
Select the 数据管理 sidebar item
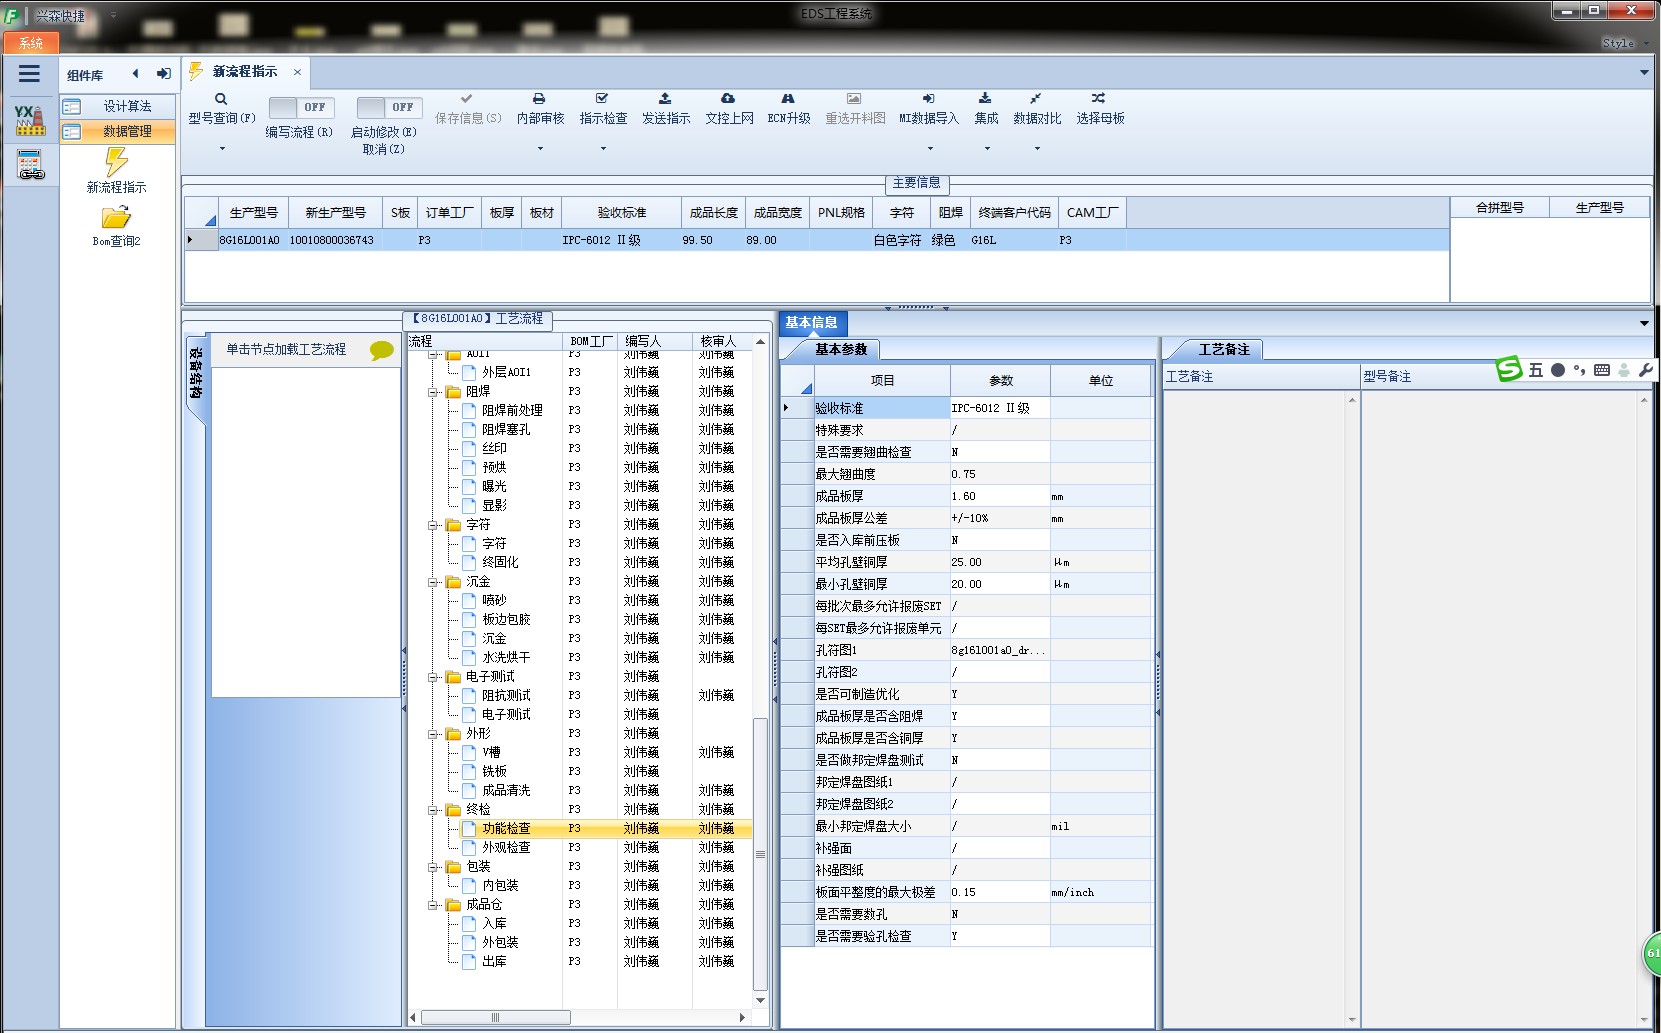coord(117,131)
